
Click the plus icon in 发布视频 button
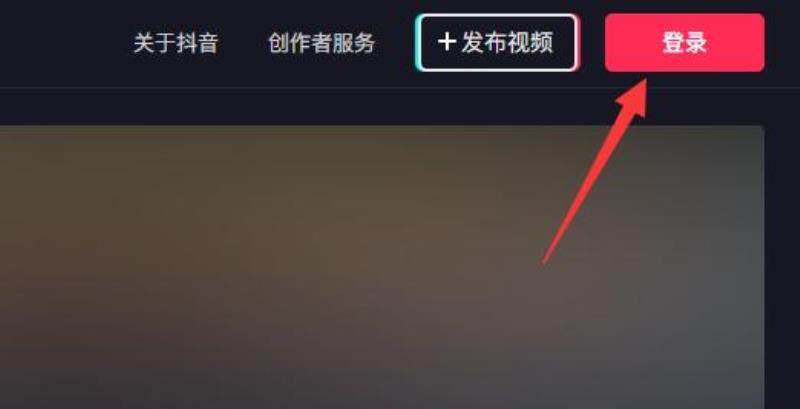(x=446, y=42)
